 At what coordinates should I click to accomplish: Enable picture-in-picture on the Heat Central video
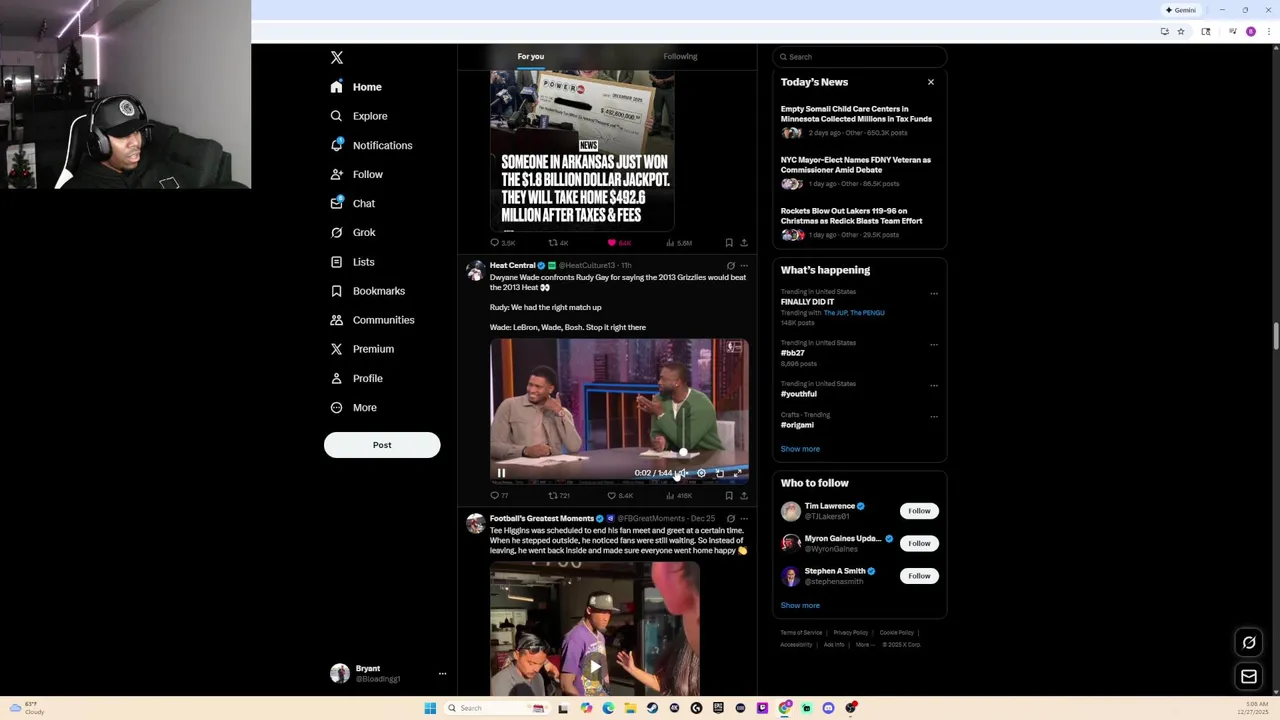pos(720,473)
